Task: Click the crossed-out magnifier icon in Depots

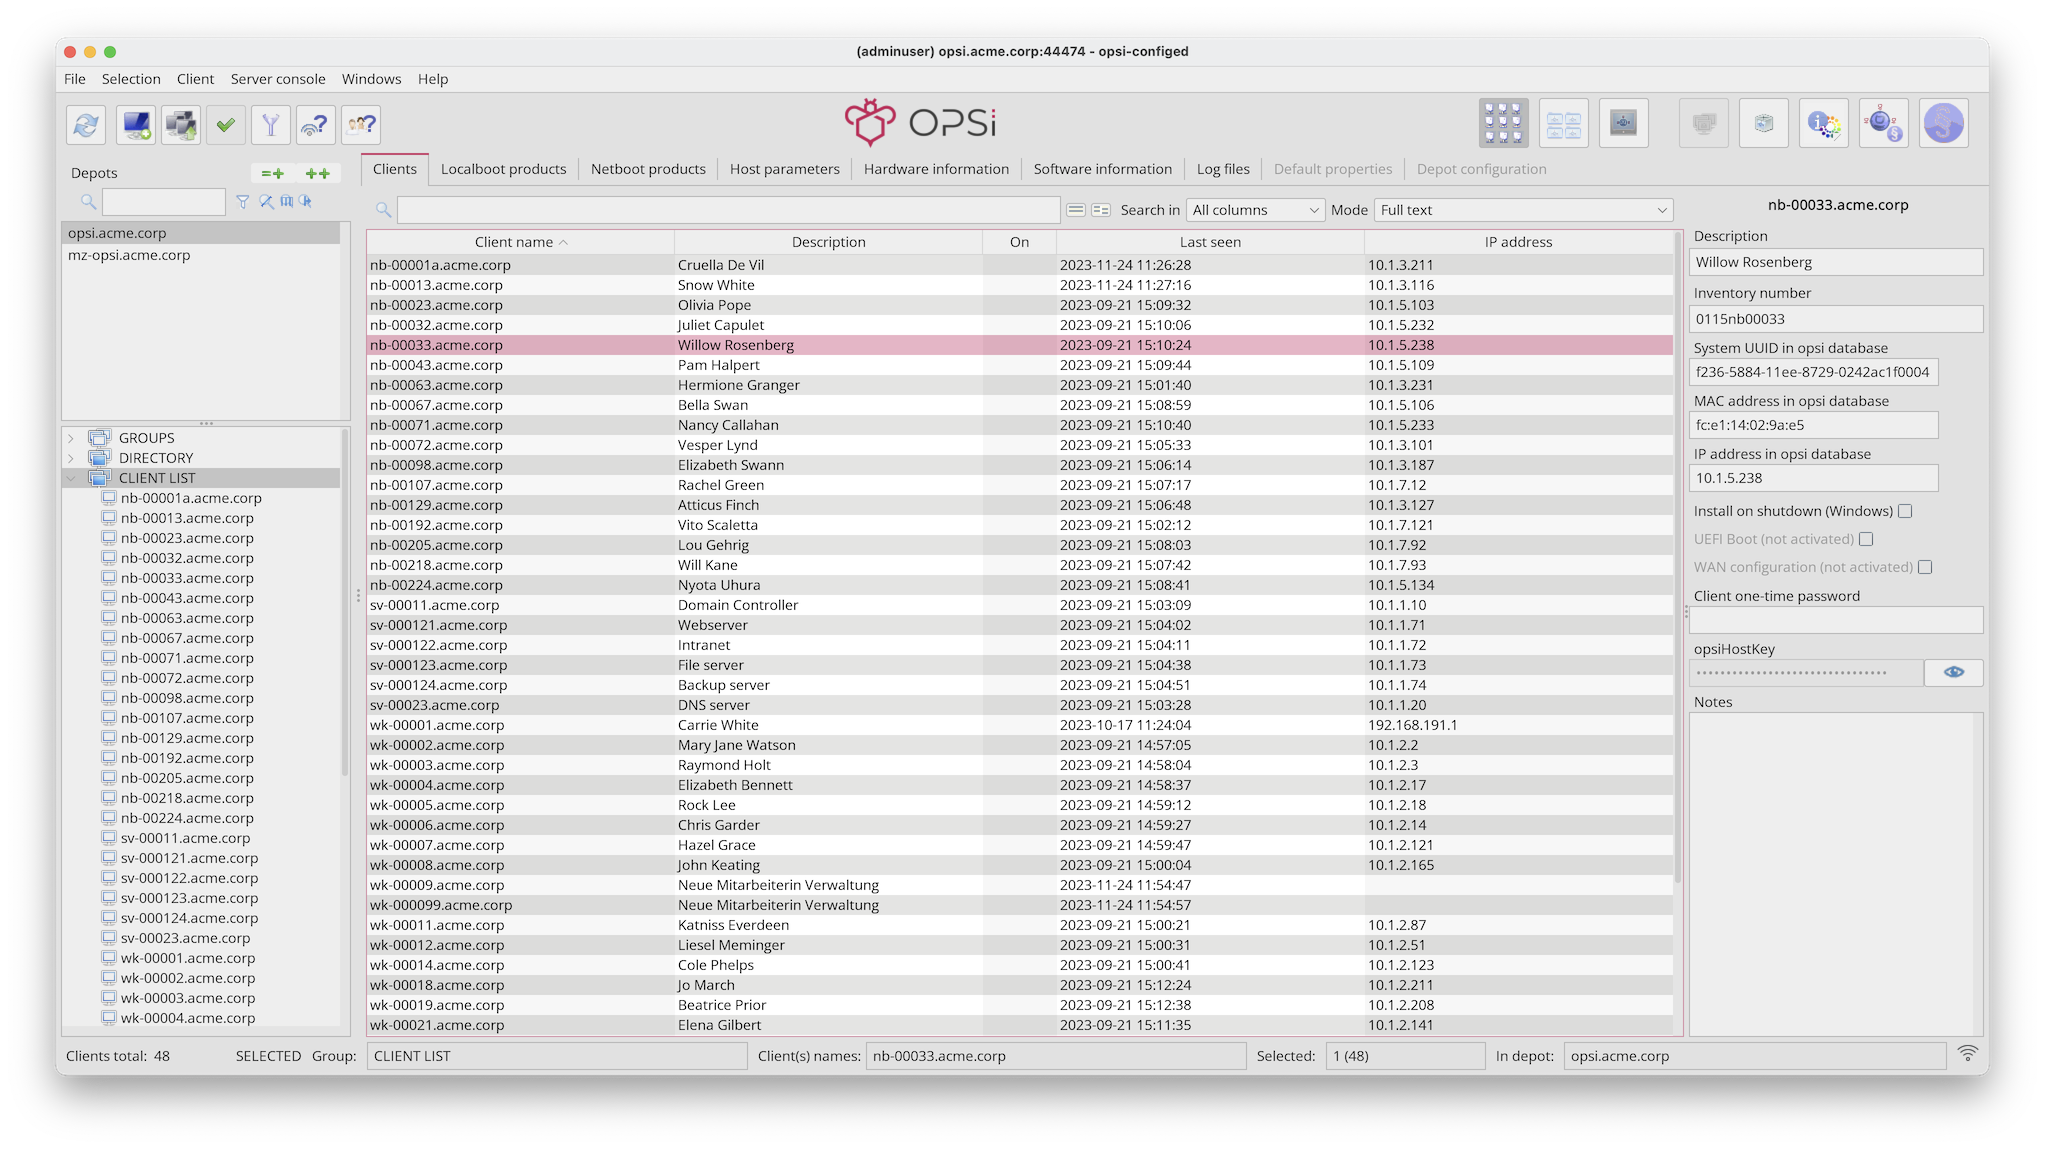Action: coord(266,202)
